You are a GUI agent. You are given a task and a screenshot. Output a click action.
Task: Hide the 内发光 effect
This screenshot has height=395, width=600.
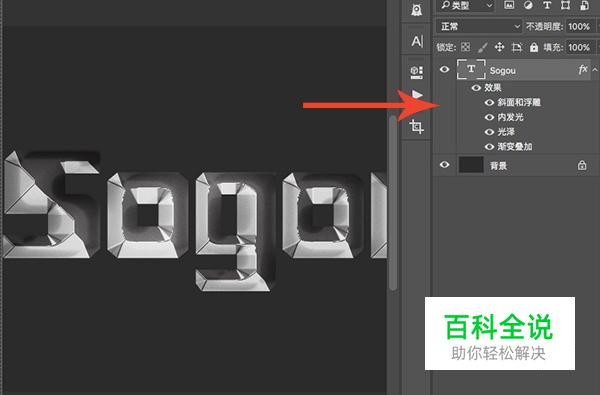tap(489, 117)
